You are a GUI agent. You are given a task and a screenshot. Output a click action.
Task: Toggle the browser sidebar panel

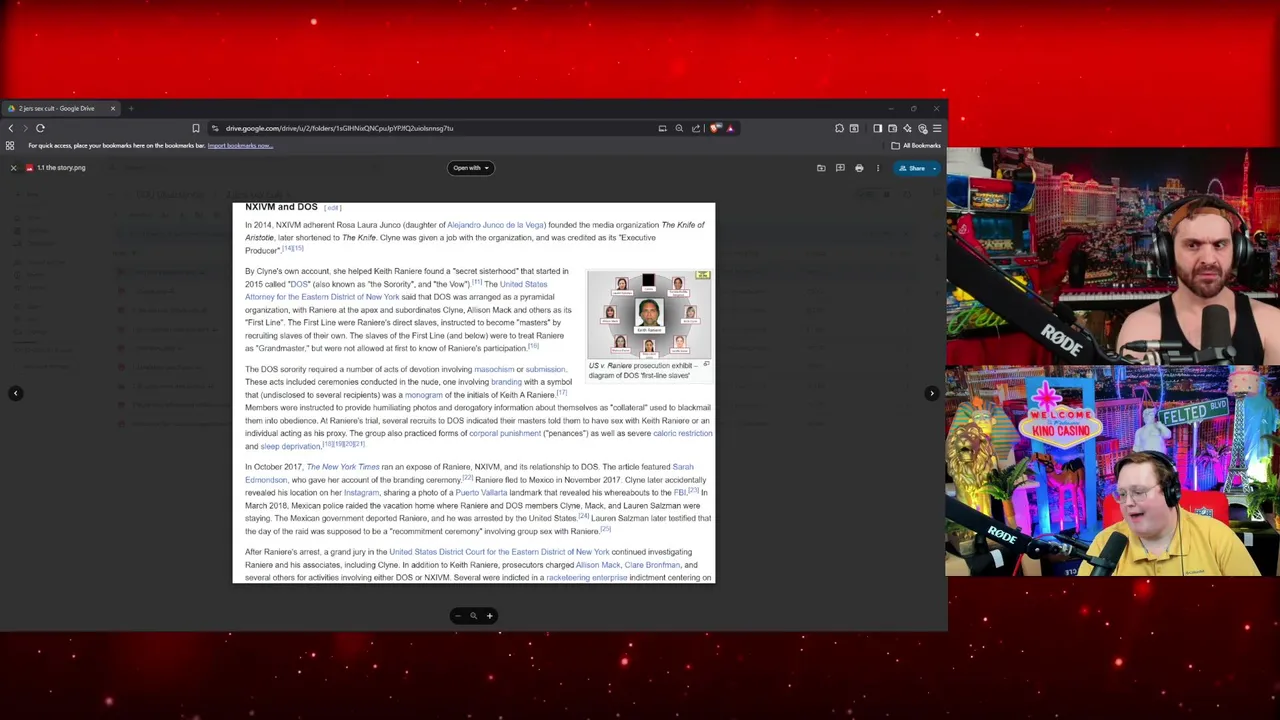click(877, 128)
